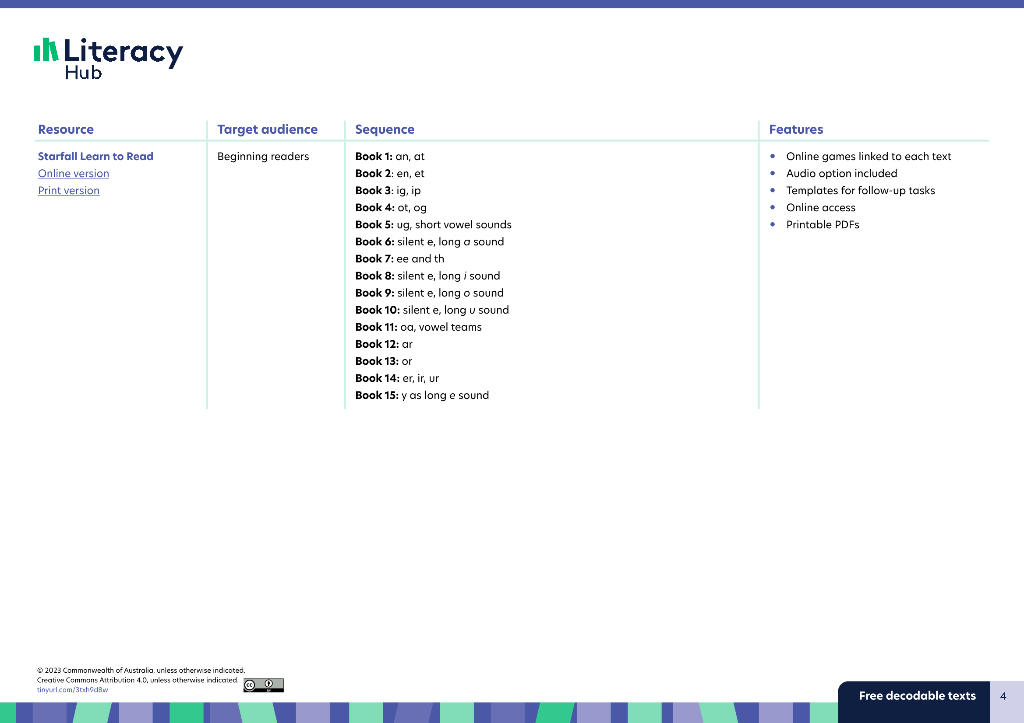1024x723 pixels.
Task: Click the Features column header
Action: coord(796,129)
